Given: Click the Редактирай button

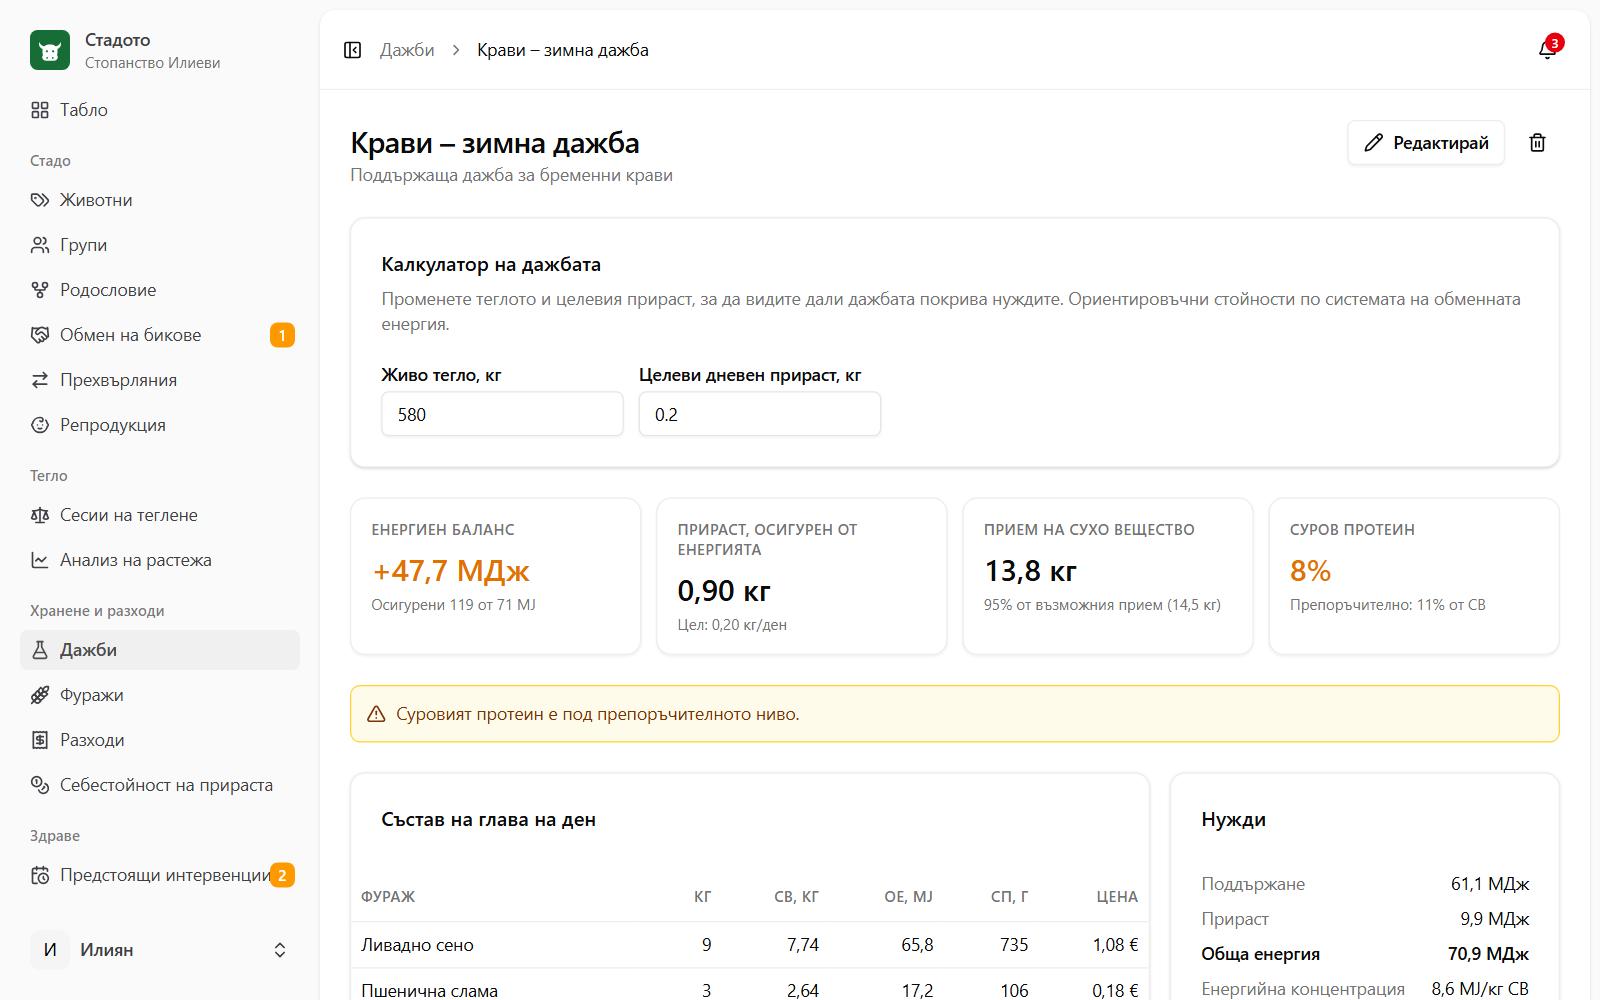Looking at the screenshot, I should (1426, 143).
